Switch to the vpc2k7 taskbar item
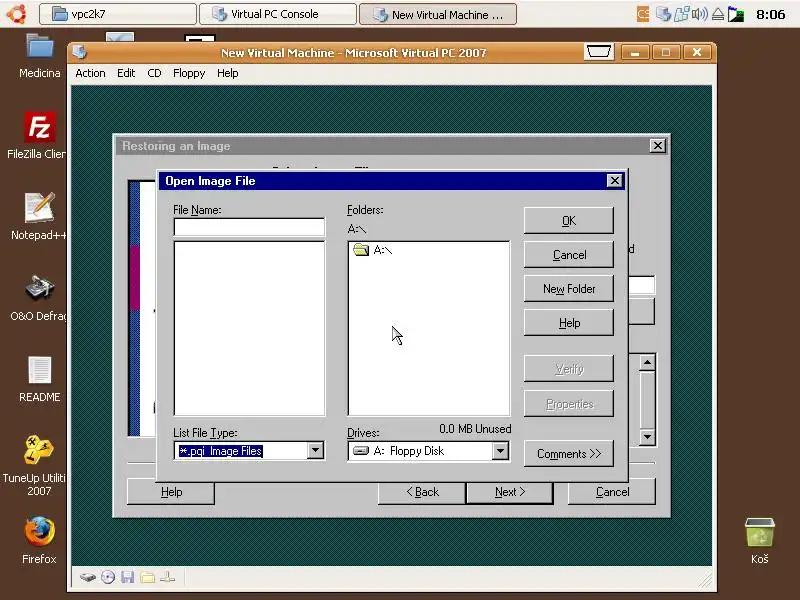 click(118, 14)
